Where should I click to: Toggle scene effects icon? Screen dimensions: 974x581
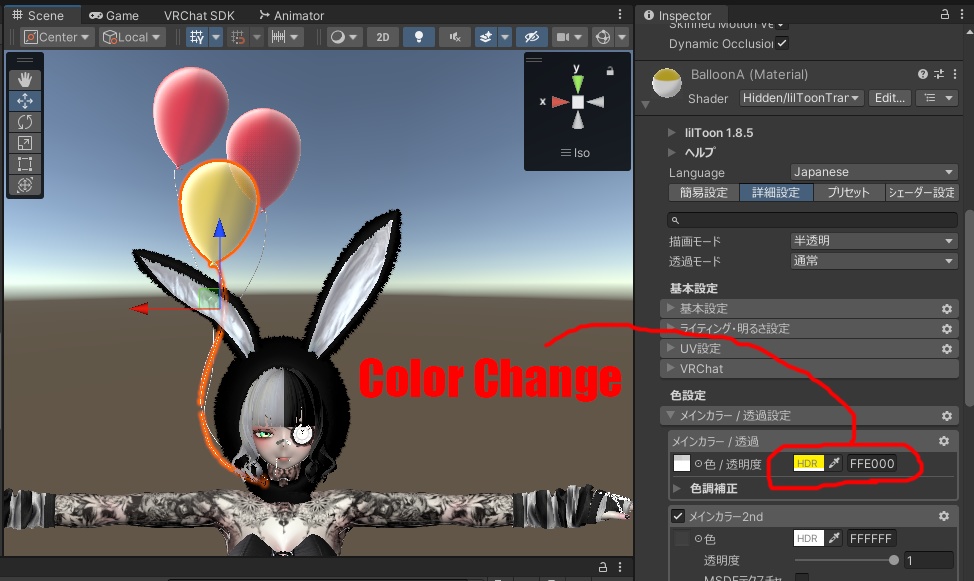click(486, 37)
